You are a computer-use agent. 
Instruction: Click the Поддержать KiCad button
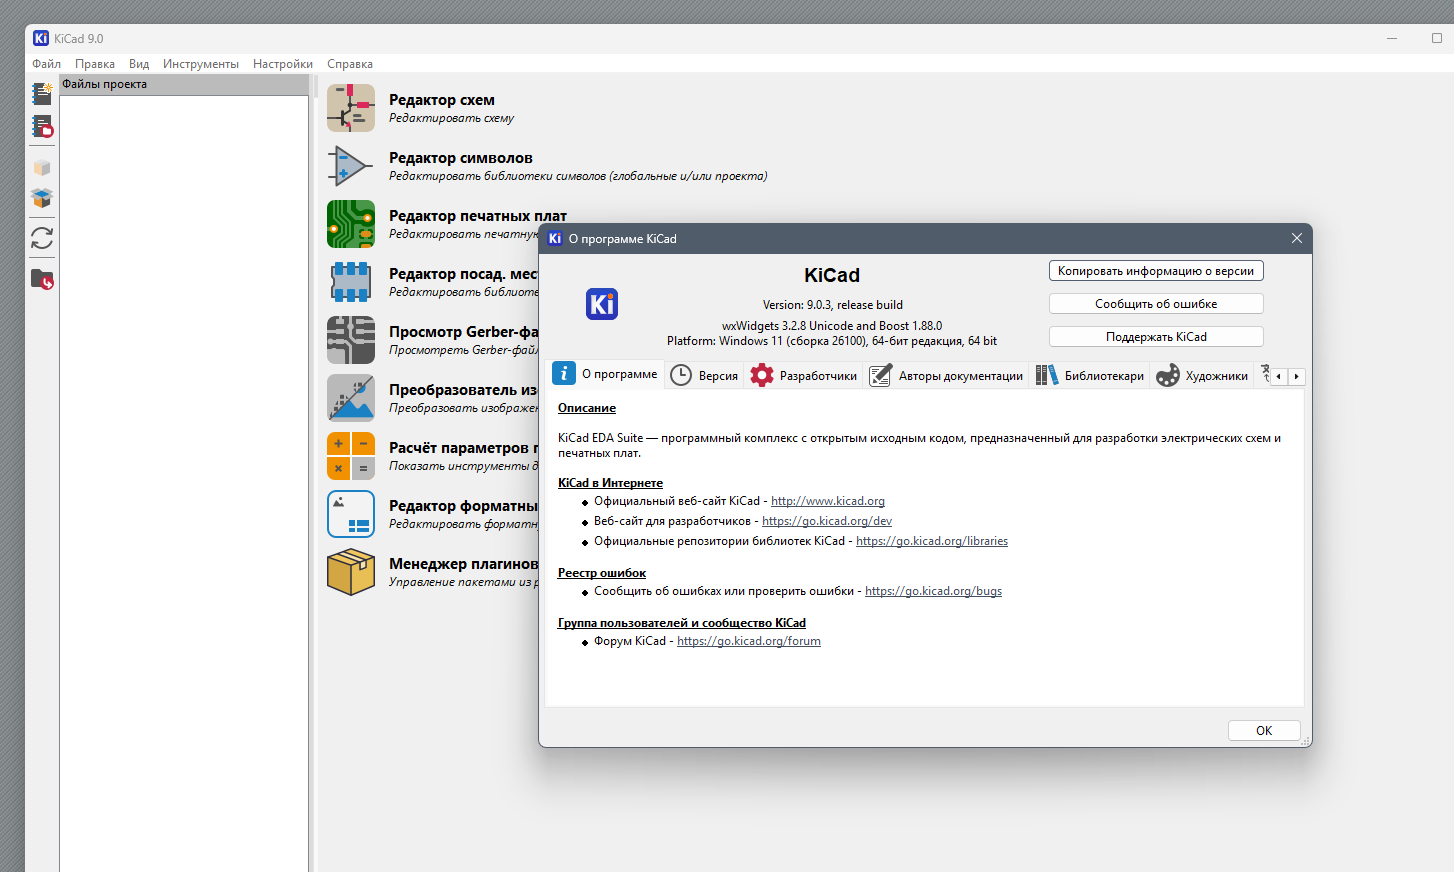point(1156,337)
